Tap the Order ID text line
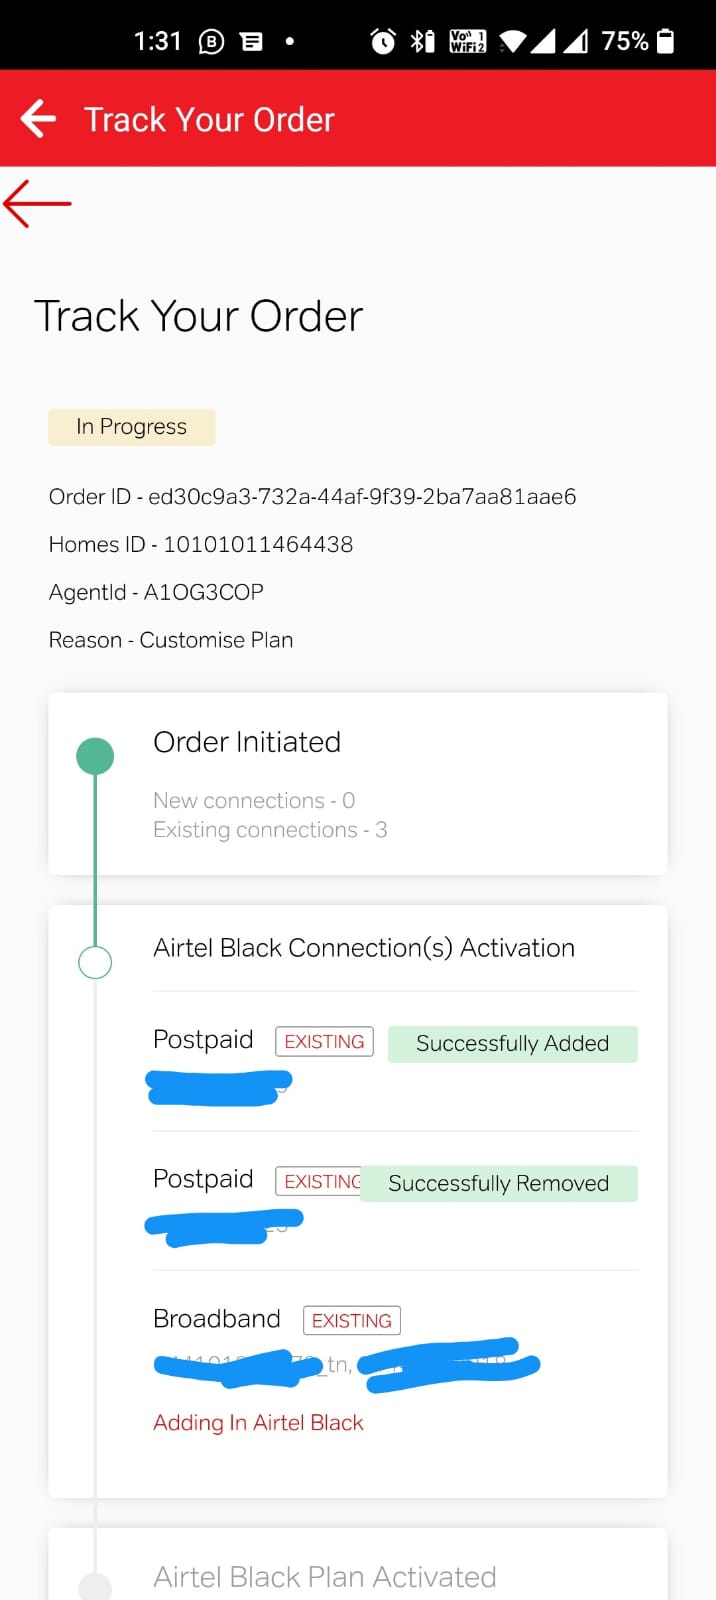Screen dimensions: 716x1600 (x=312, y=497)
